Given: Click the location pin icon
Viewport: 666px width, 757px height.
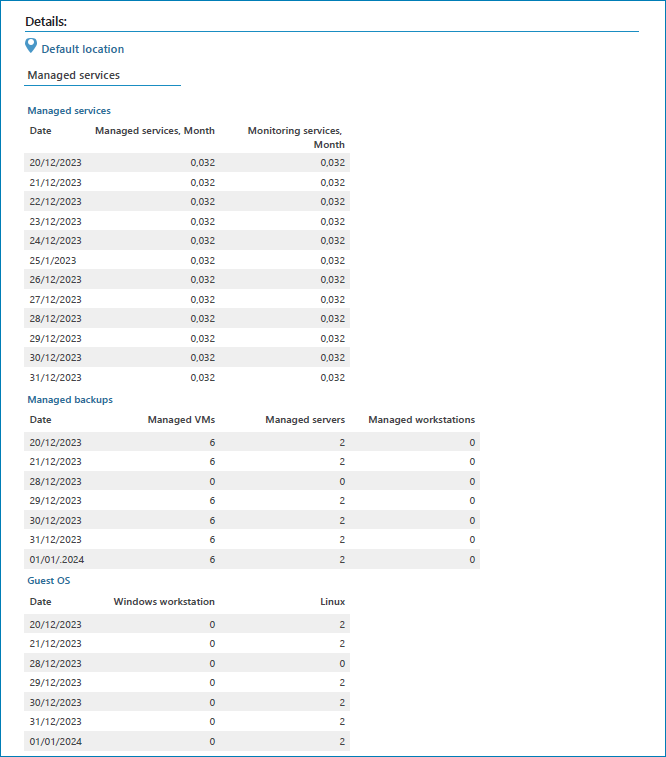Looking at the screenshot, I should coord(31,46).
